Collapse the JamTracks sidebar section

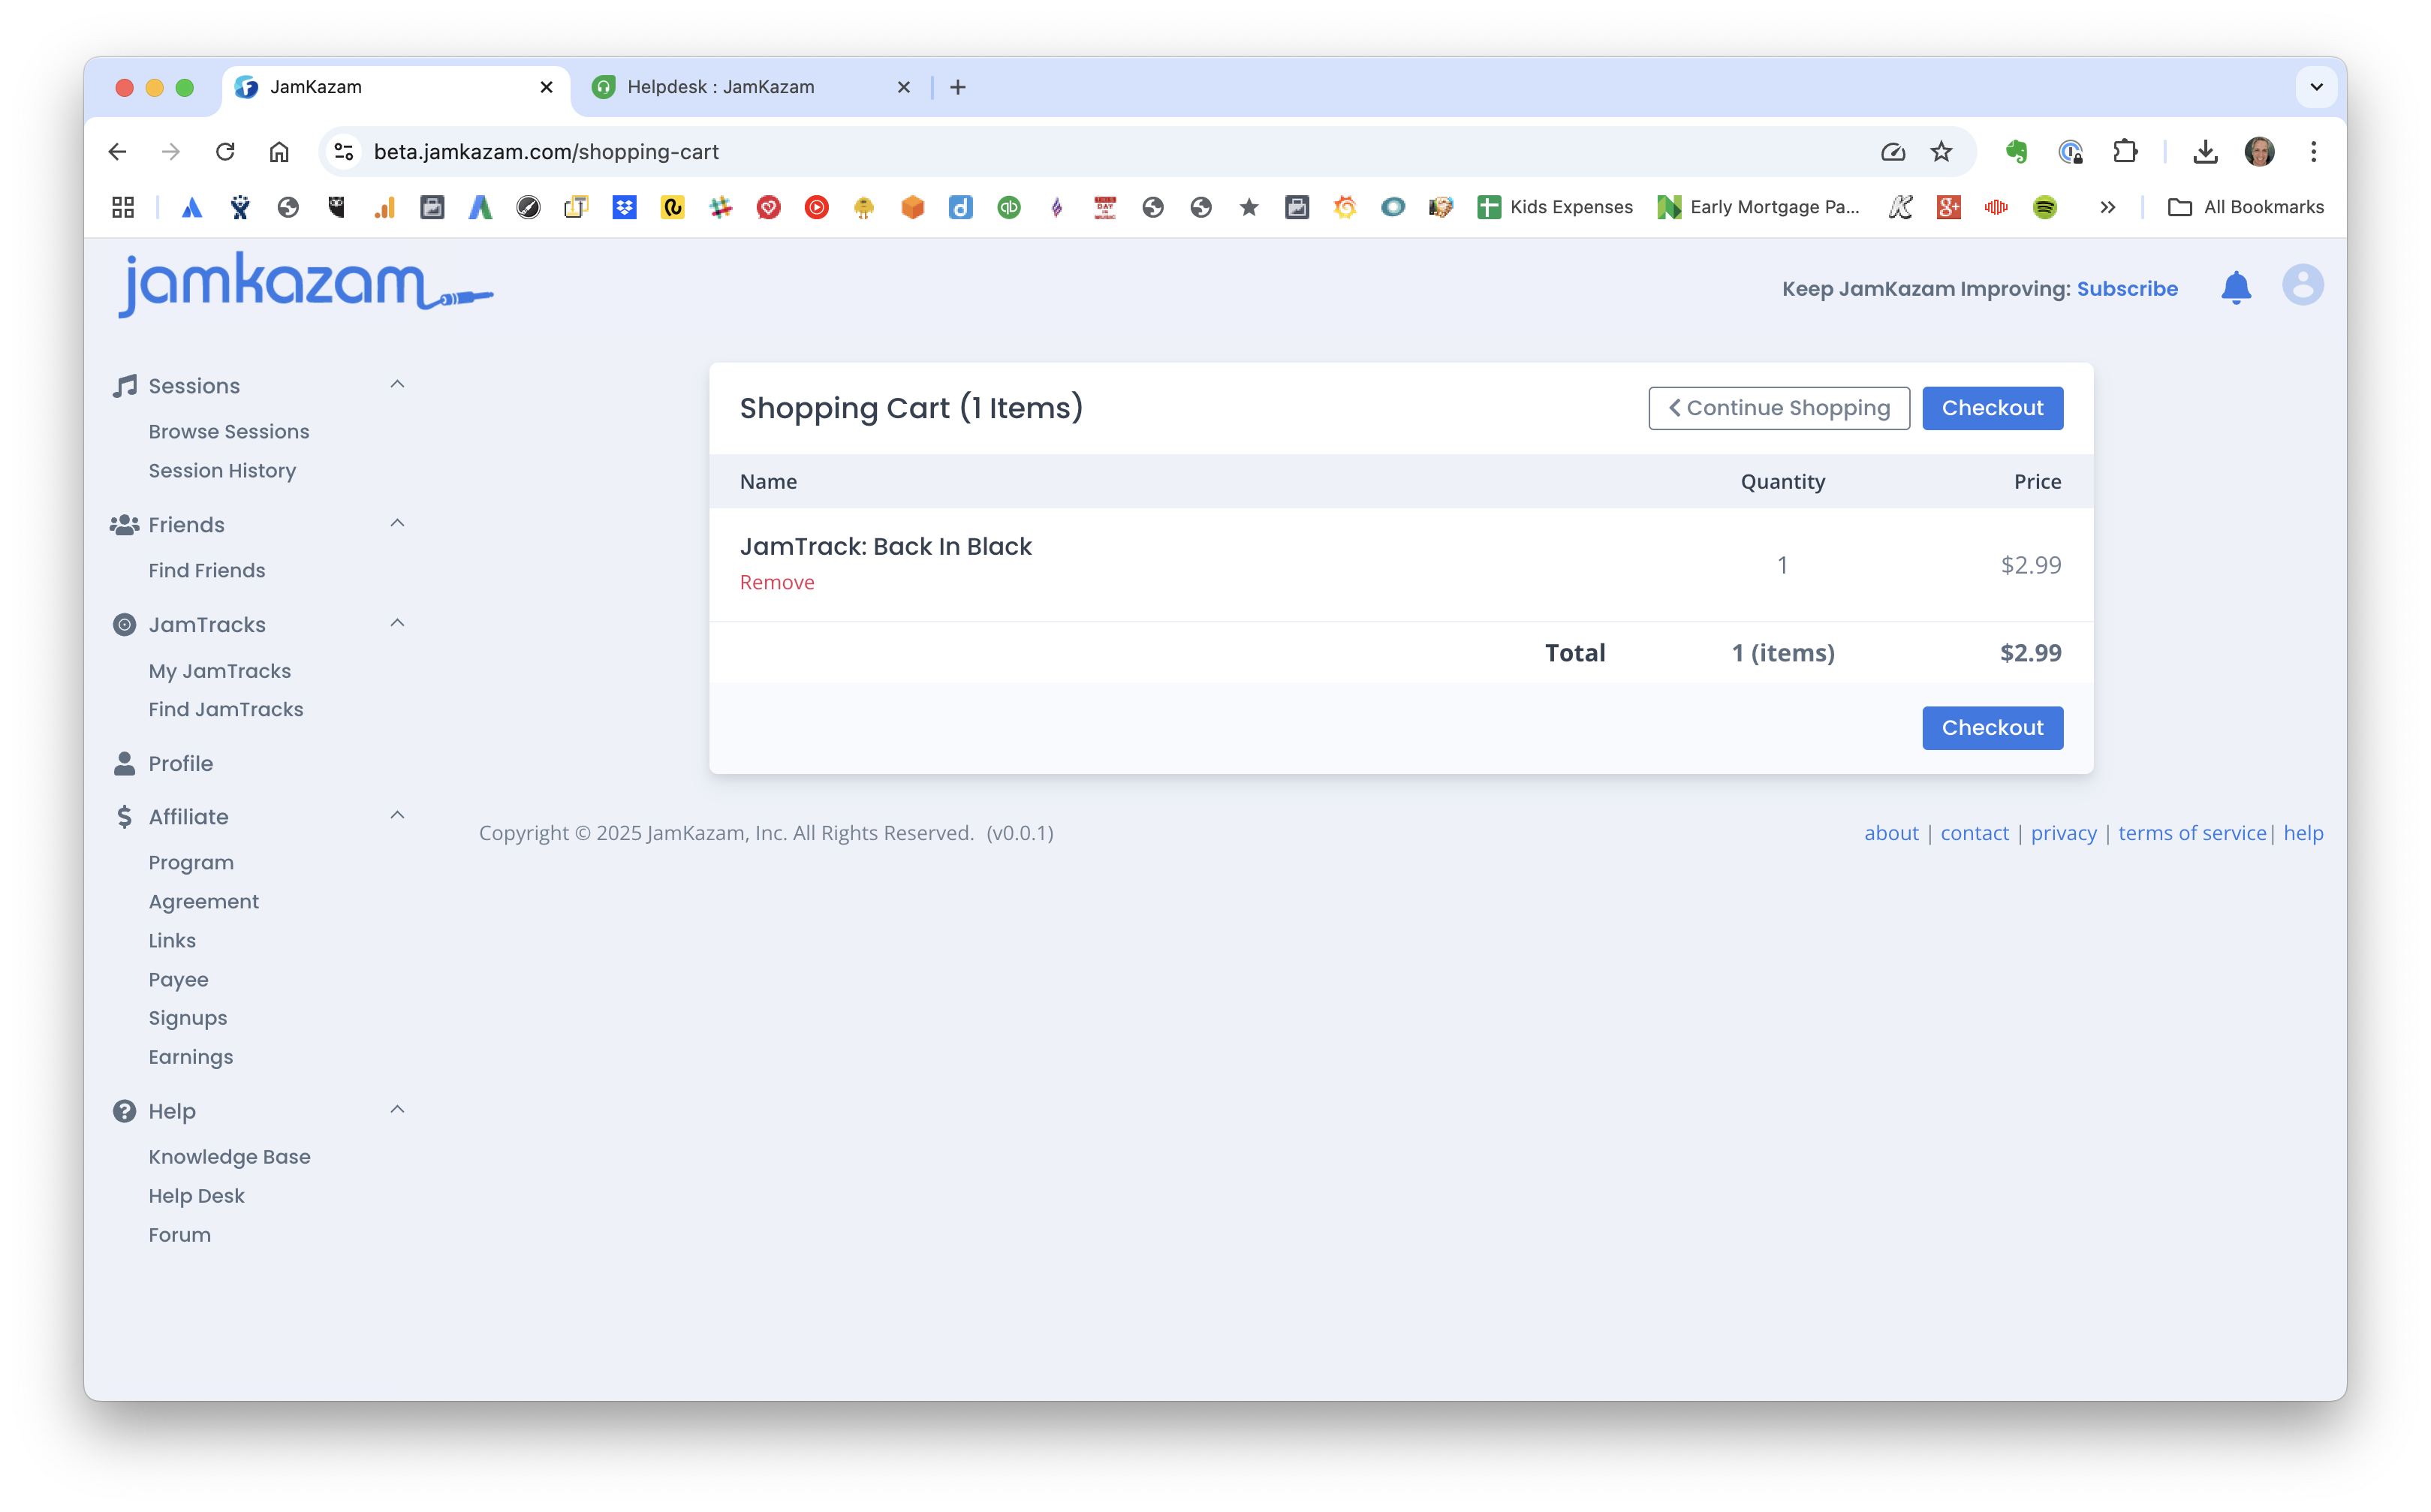[397, 624]
